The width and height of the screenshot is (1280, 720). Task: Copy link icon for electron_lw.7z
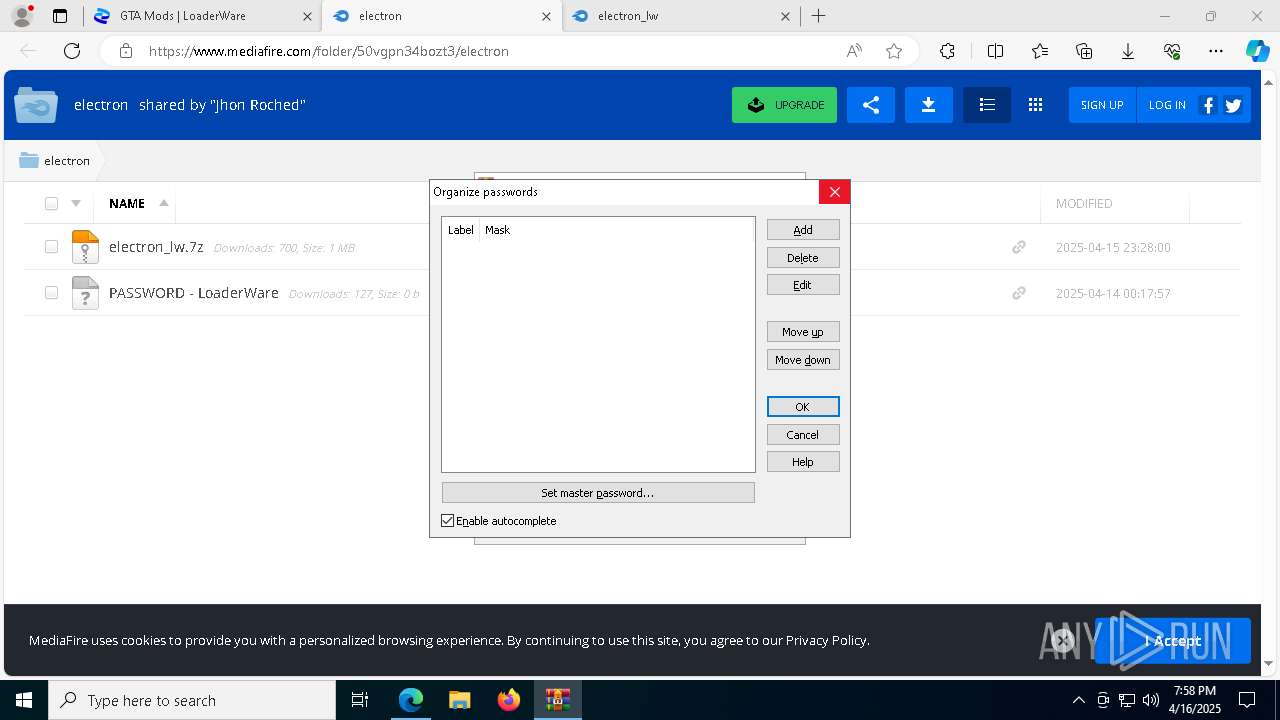[x=1019, y=247]
